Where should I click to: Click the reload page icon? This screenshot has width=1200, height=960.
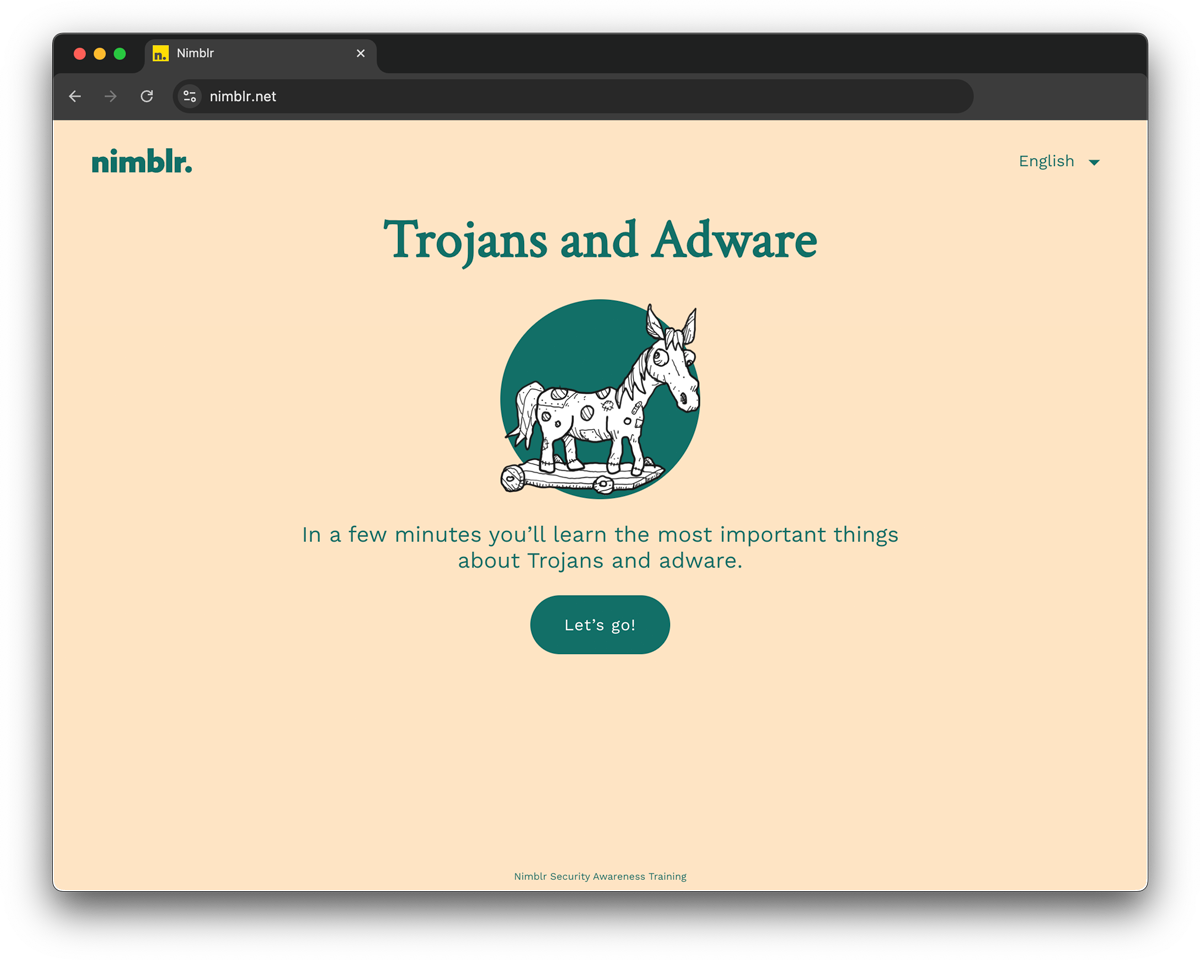(146, 96)
